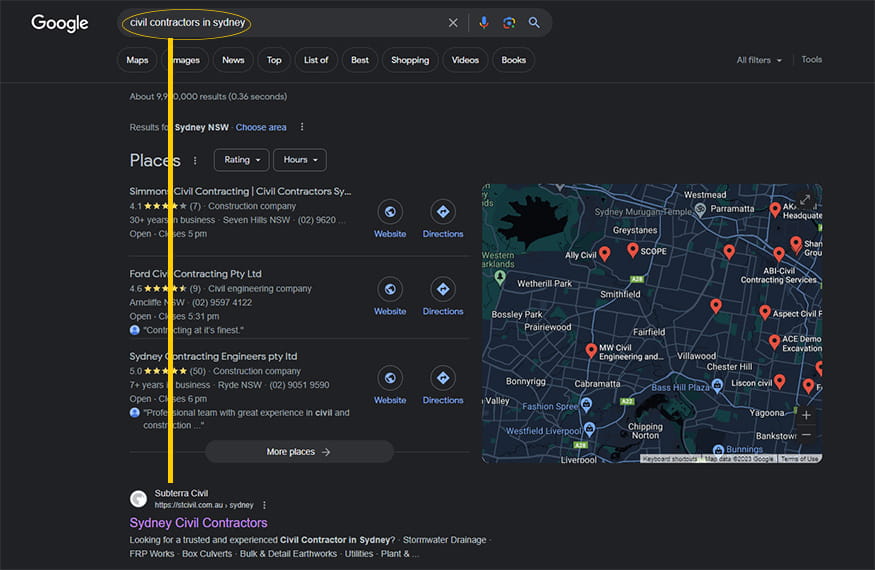
Task: Switch to the Books tab
Action: 513,60
